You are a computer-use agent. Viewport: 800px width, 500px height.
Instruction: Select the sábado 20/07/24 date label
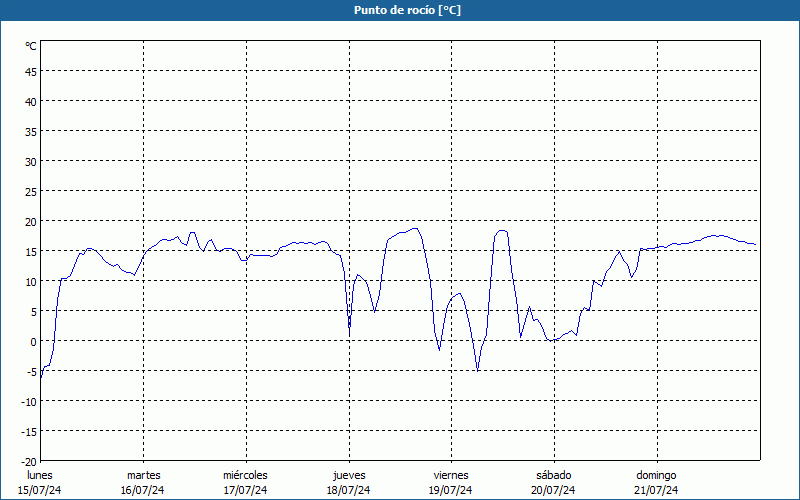pos(553,482)
